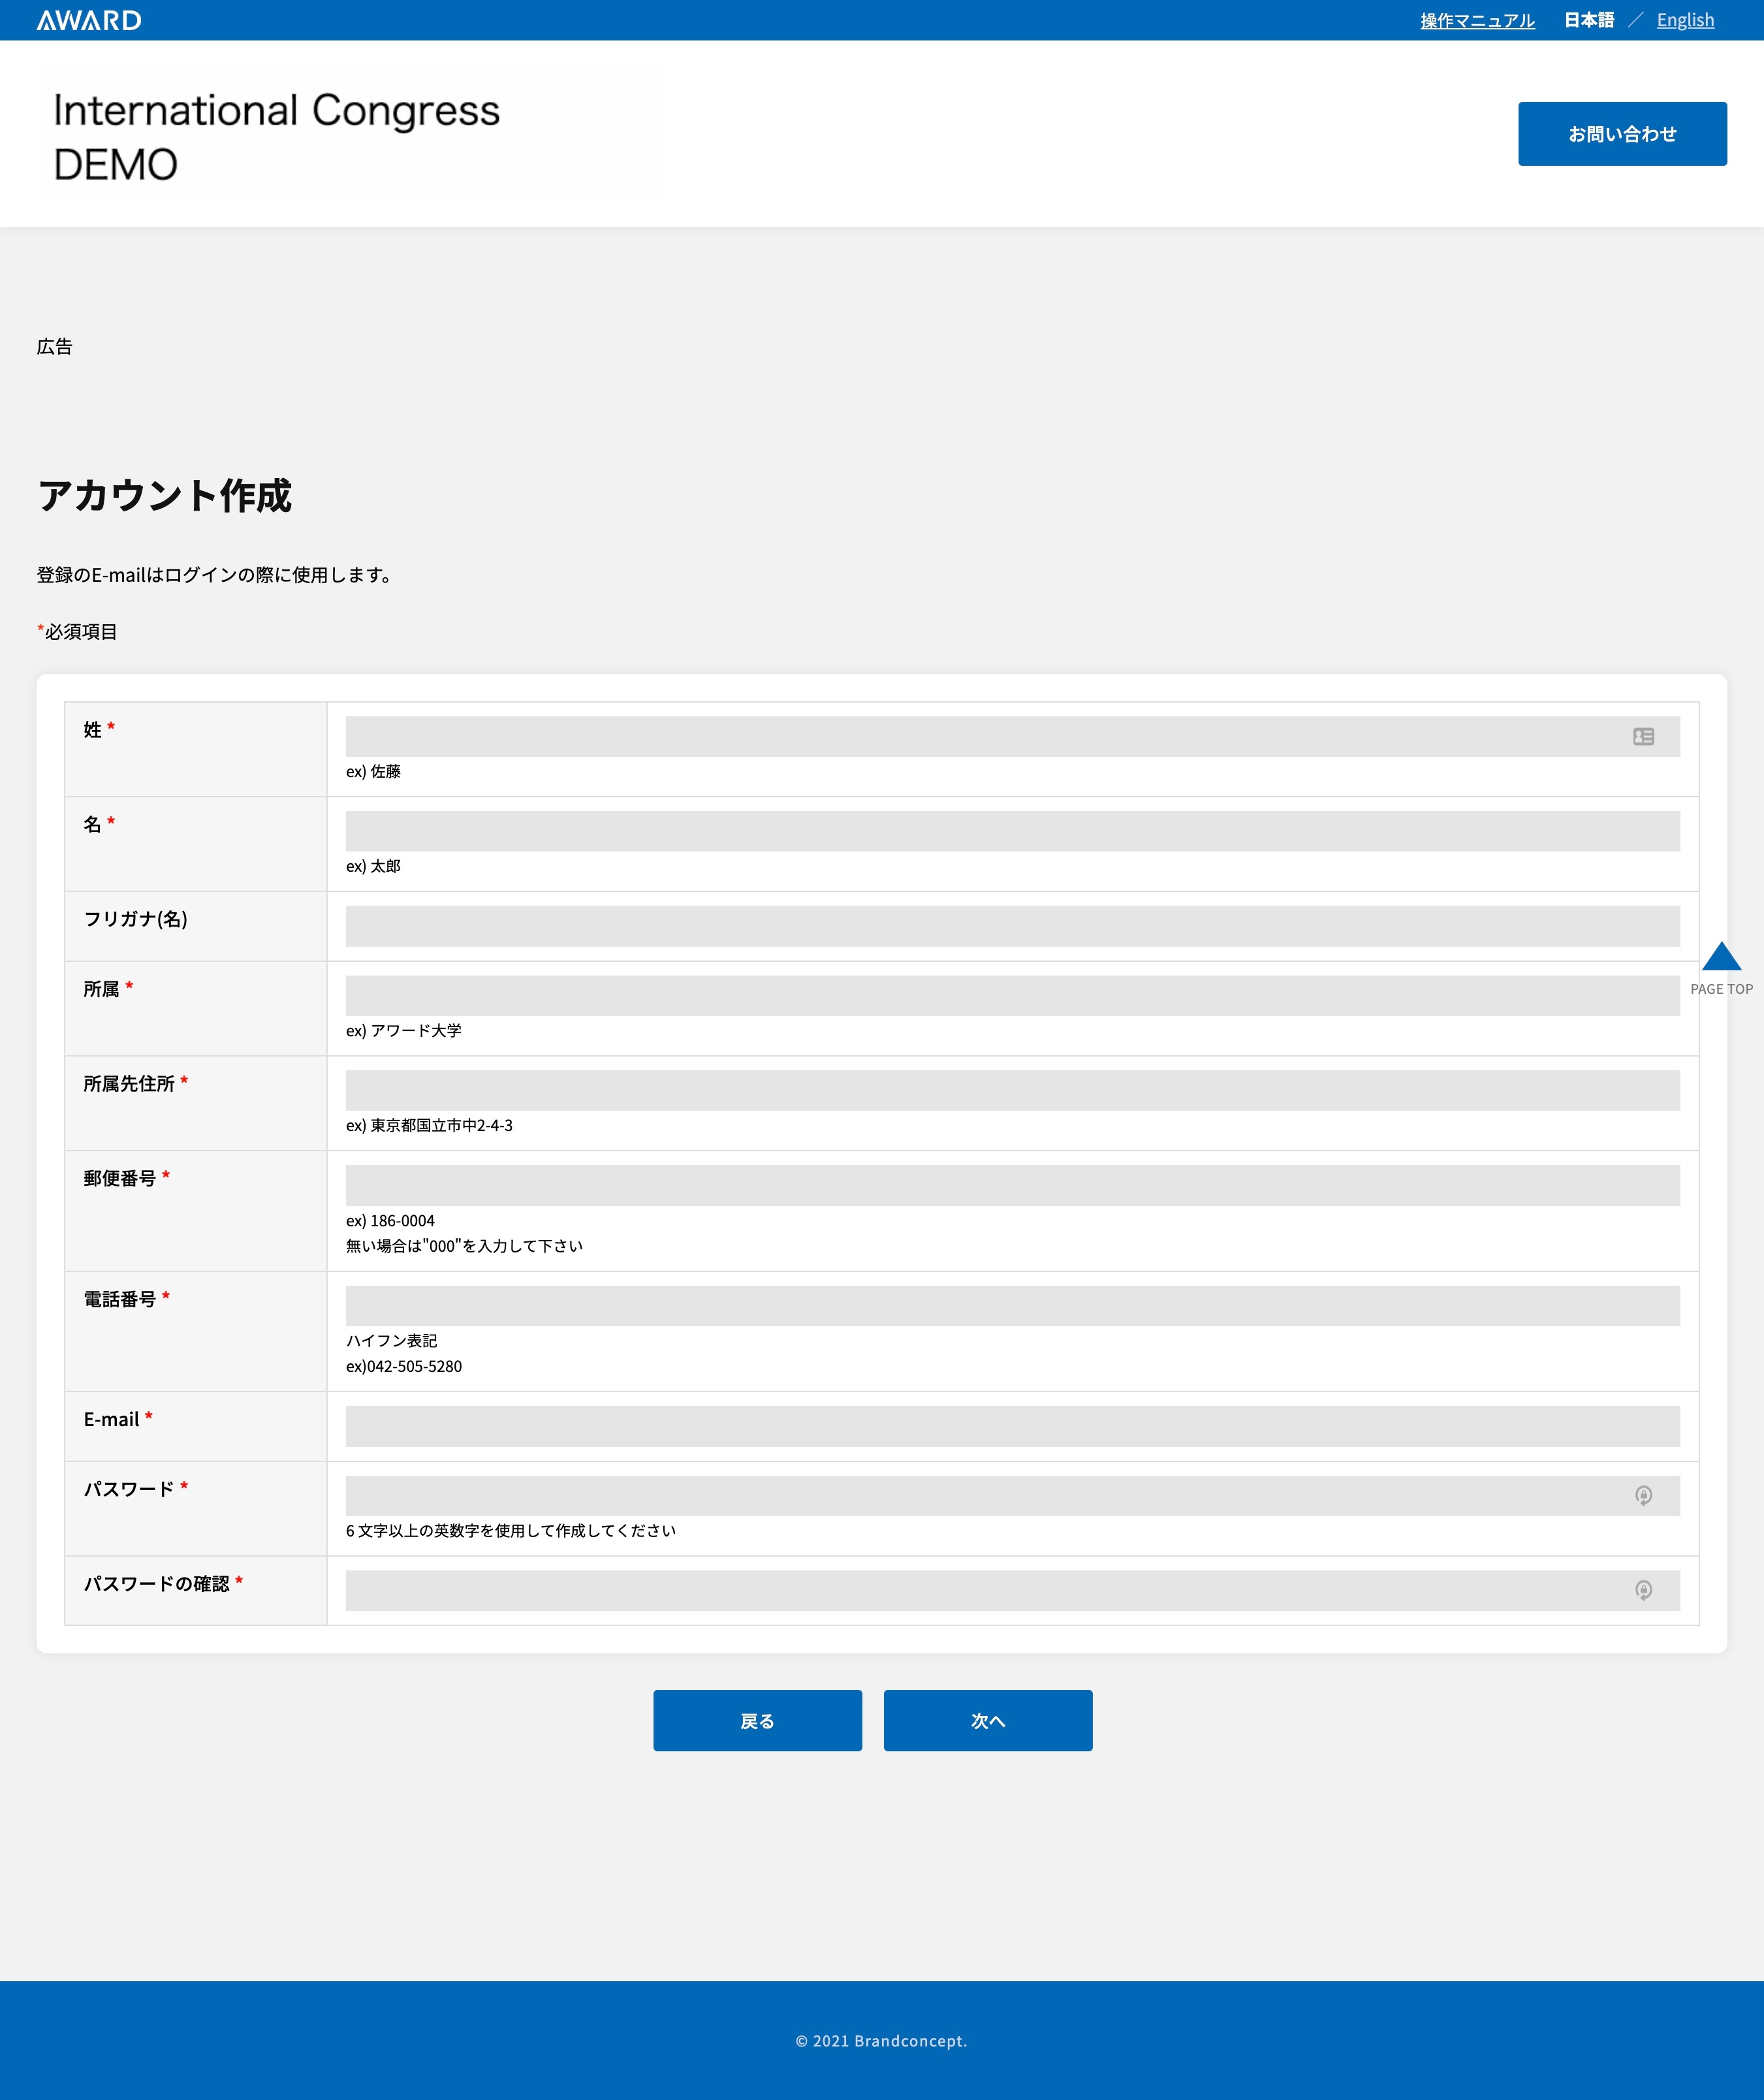Switch language to English
Image resolution: width=1764 pixels, height=2100 pixels.
(1685, 20)
